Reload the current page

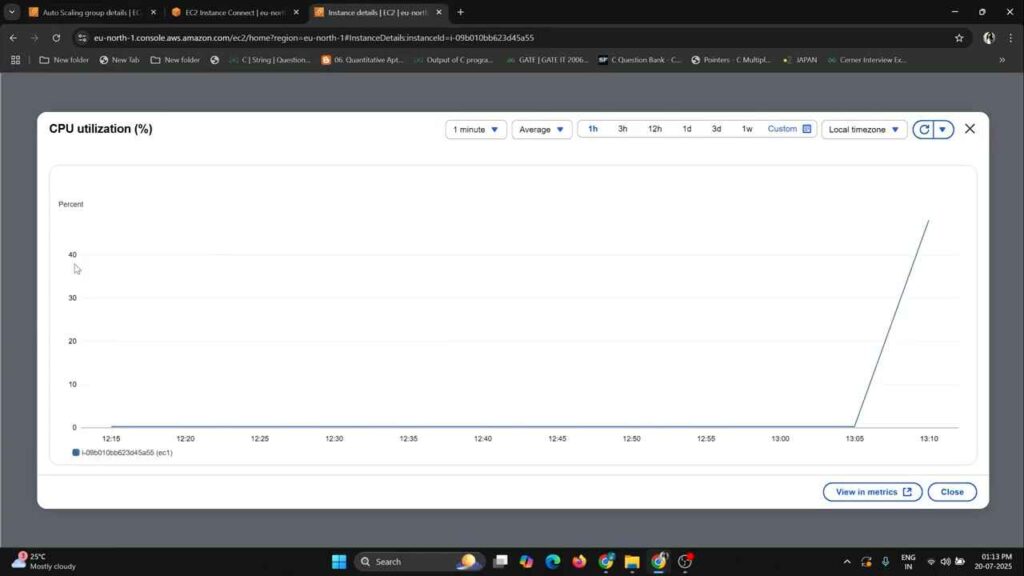56,38
